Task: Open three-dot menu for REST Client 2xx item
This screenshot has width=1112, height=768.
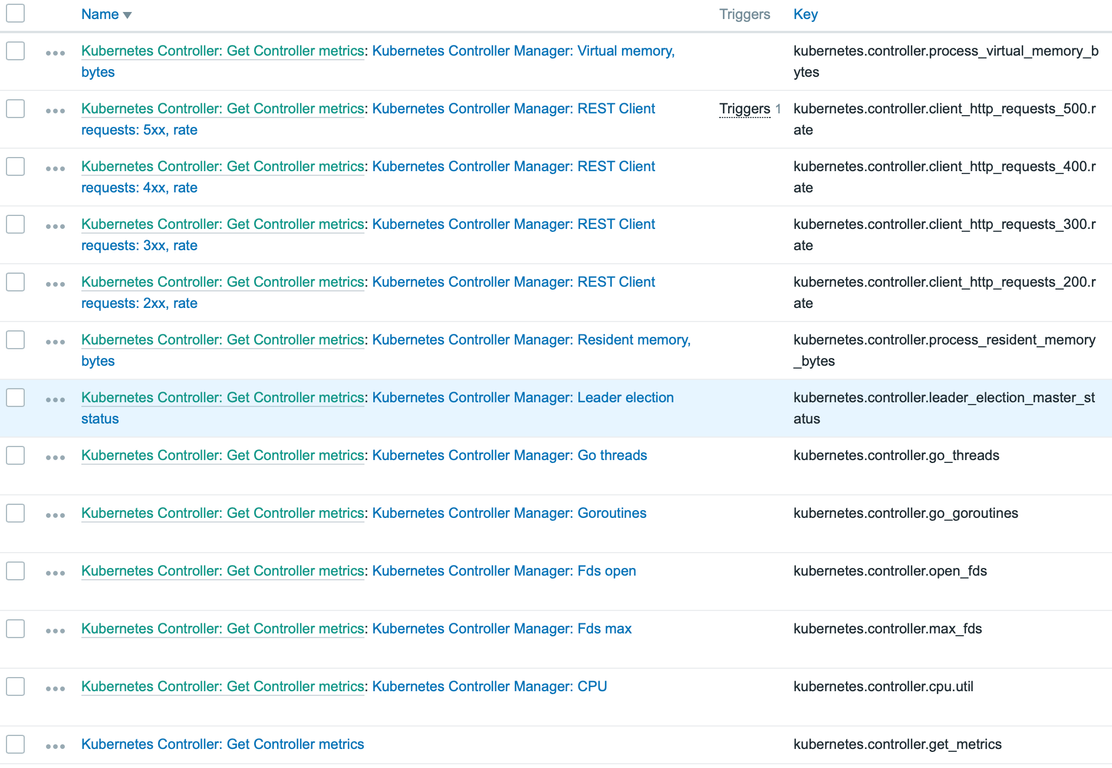Action: (x=55, y=284)
